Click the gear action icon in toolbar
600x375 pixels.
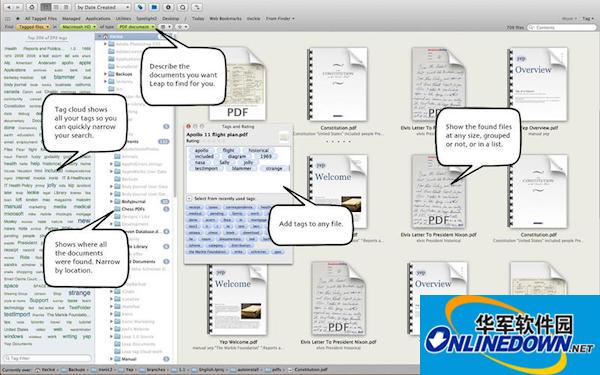(32, 7)
